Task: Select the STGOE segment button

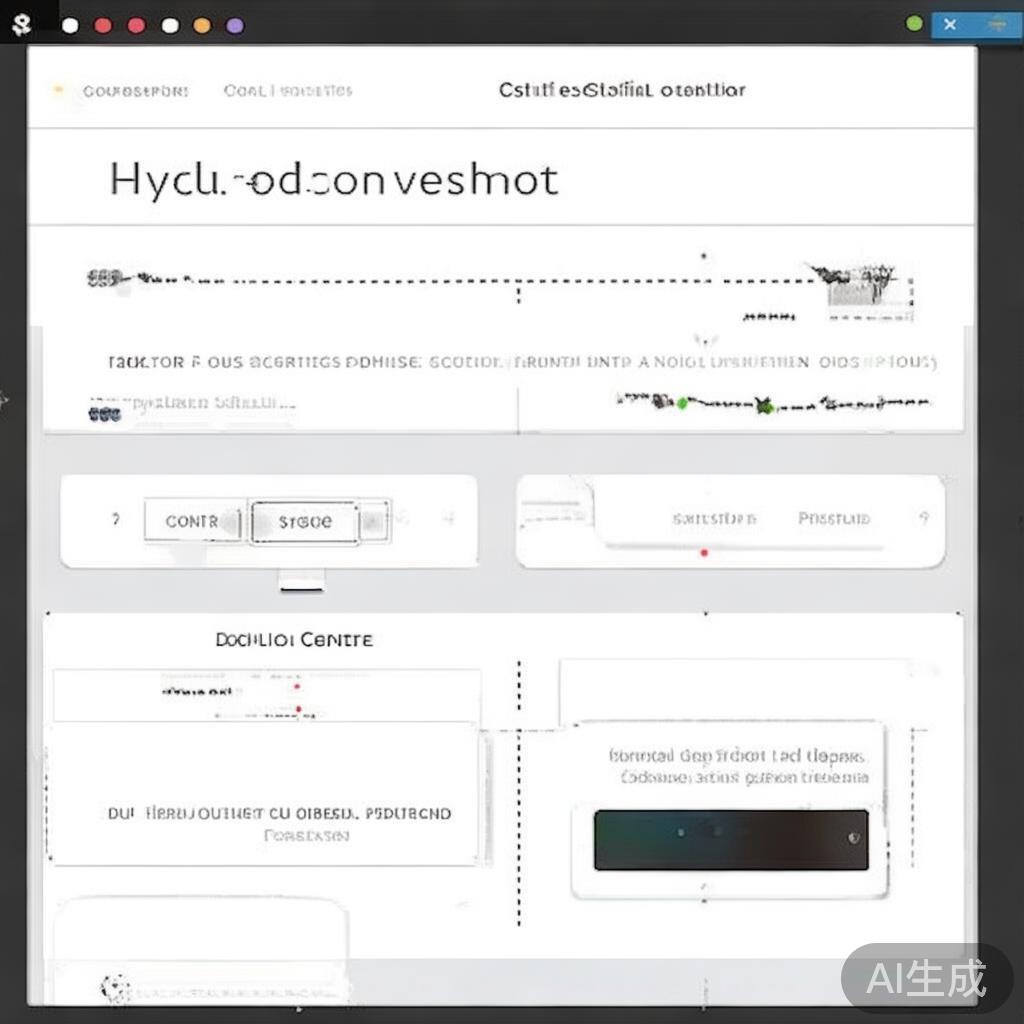Action: pyautogui.click(x=304, y=522)
